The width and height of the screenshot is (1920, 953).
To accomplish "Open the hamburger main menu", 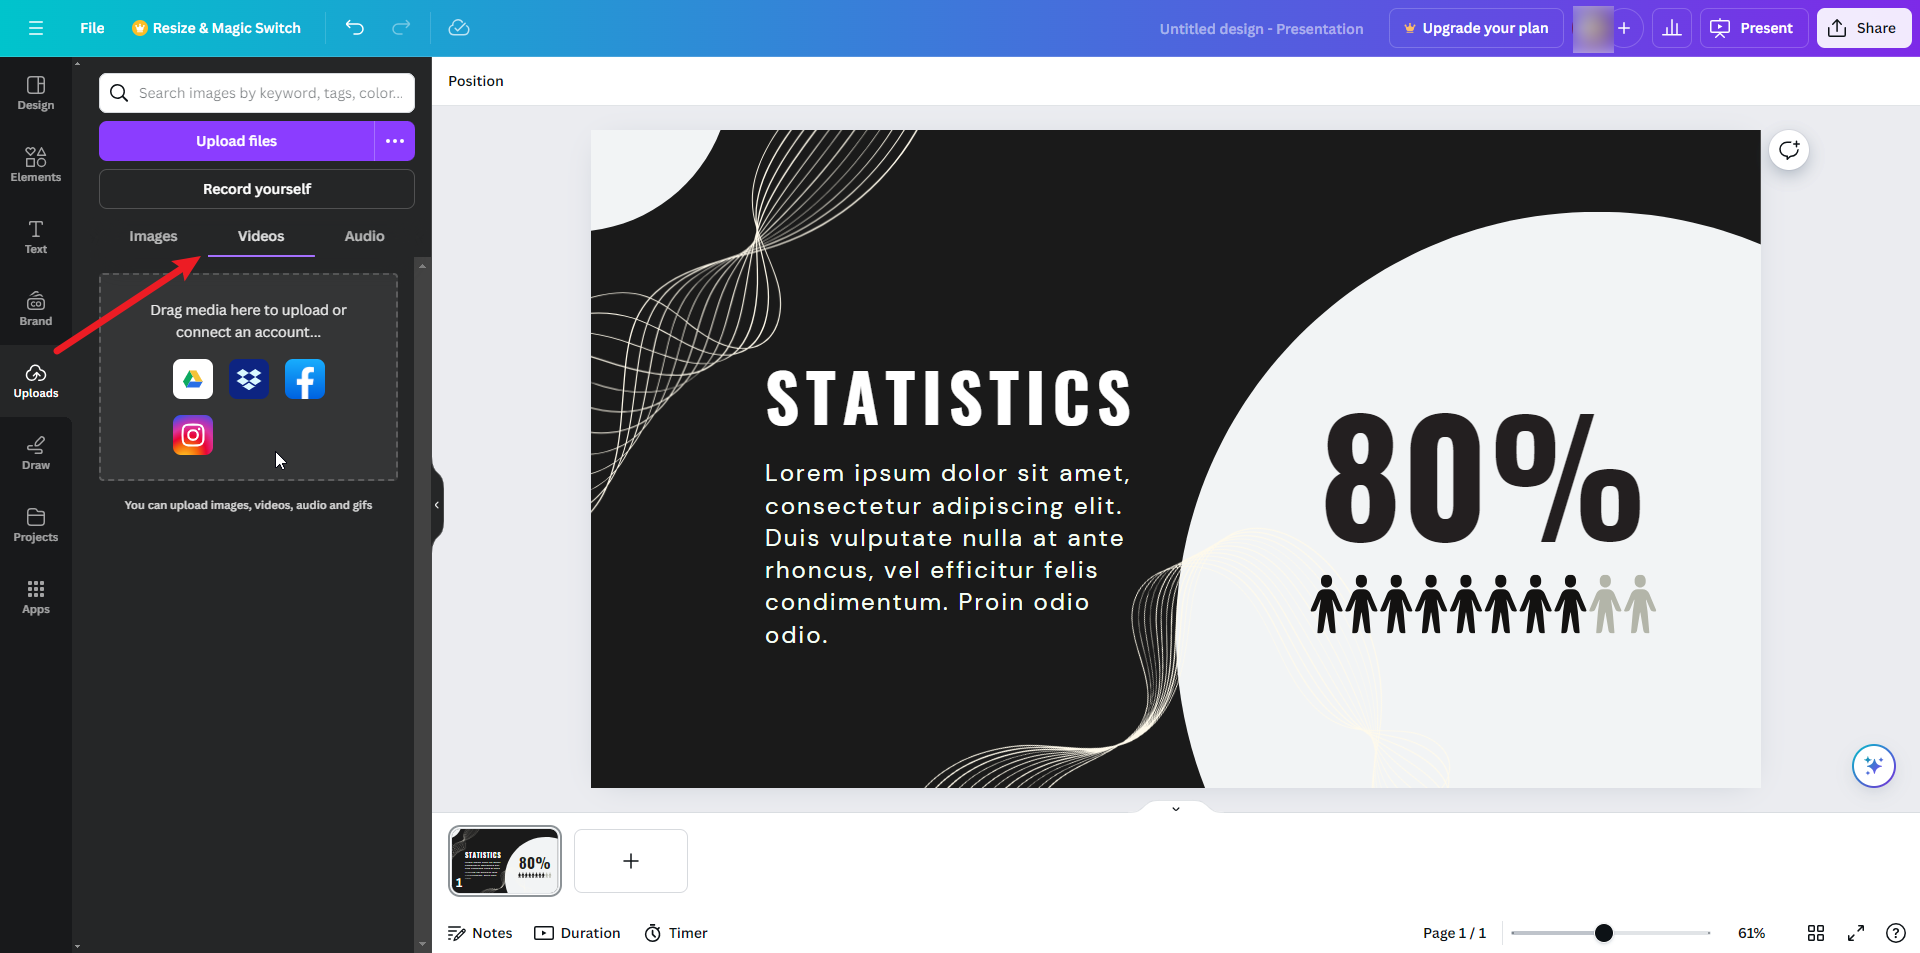I will [x=36, y=28].
